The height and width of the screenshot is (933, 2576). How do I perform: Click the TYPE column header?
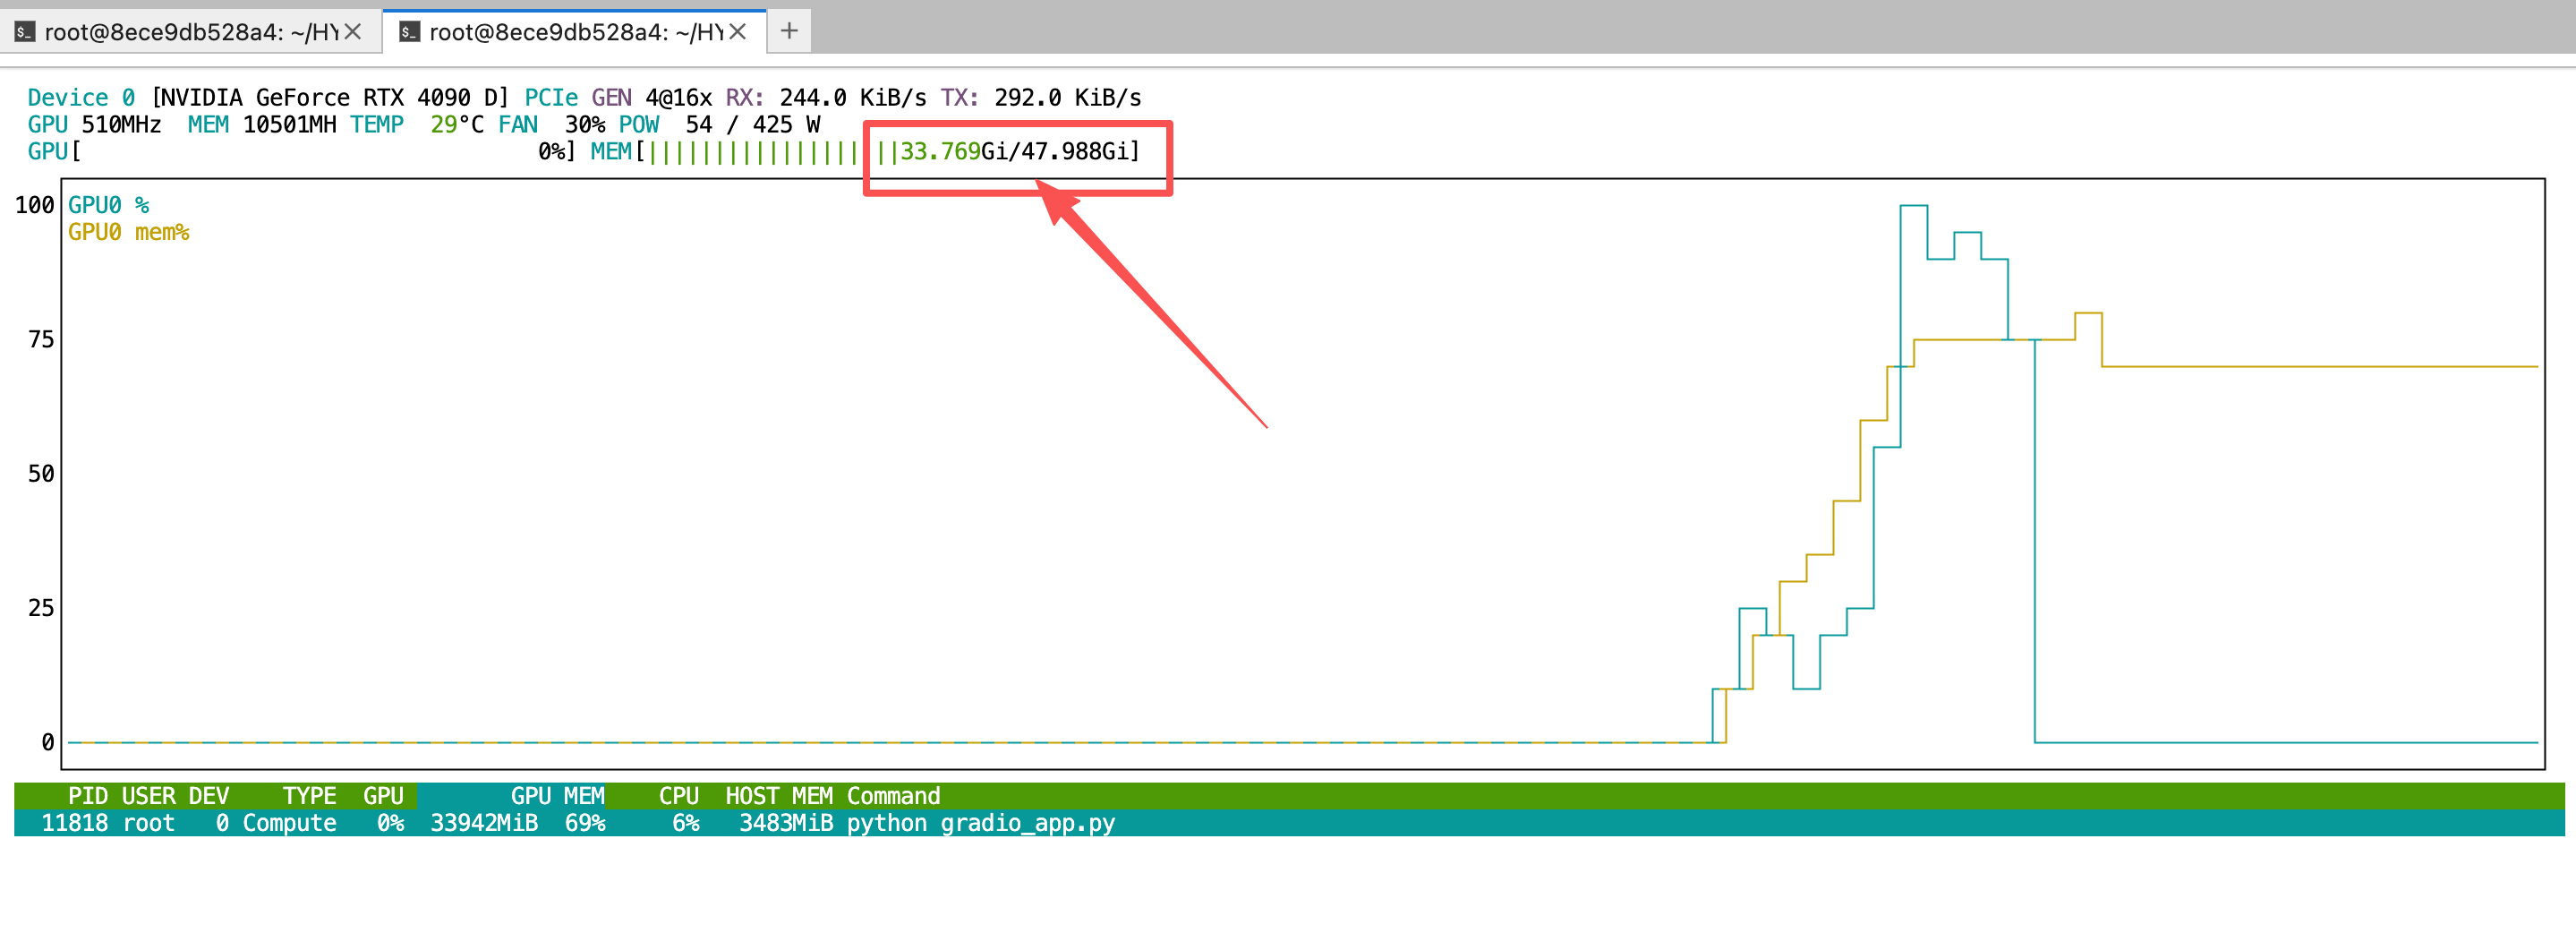(308, 796)
